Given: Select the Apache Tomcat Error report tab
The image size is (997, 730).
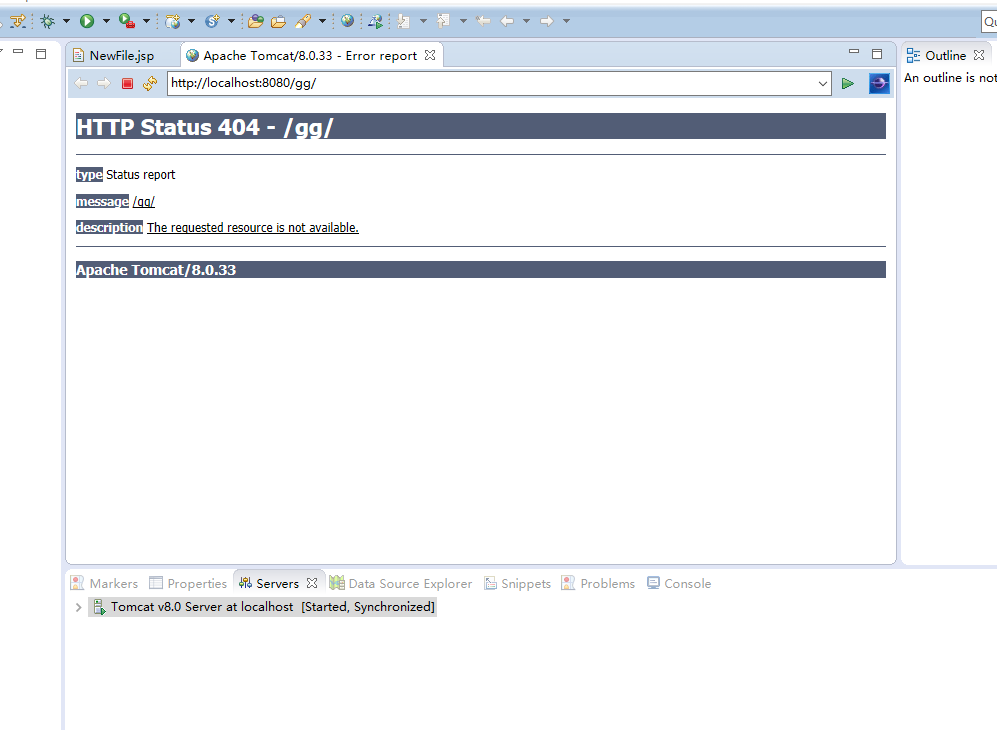Looking at the screenshot, I should pos(310,55).
